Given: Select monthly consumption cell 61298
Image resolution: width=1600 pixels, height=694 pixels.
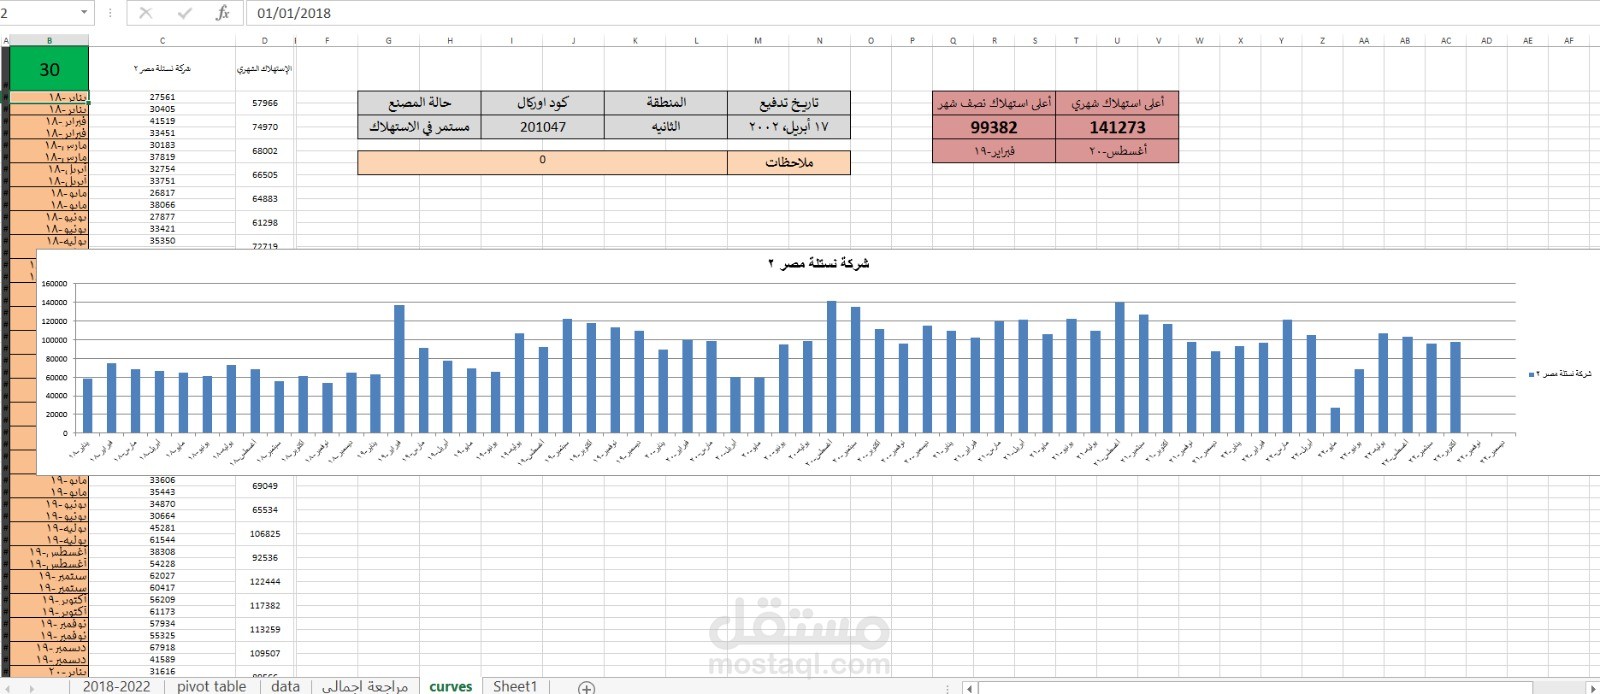Looking at the screenshot, I should (265, 223).
